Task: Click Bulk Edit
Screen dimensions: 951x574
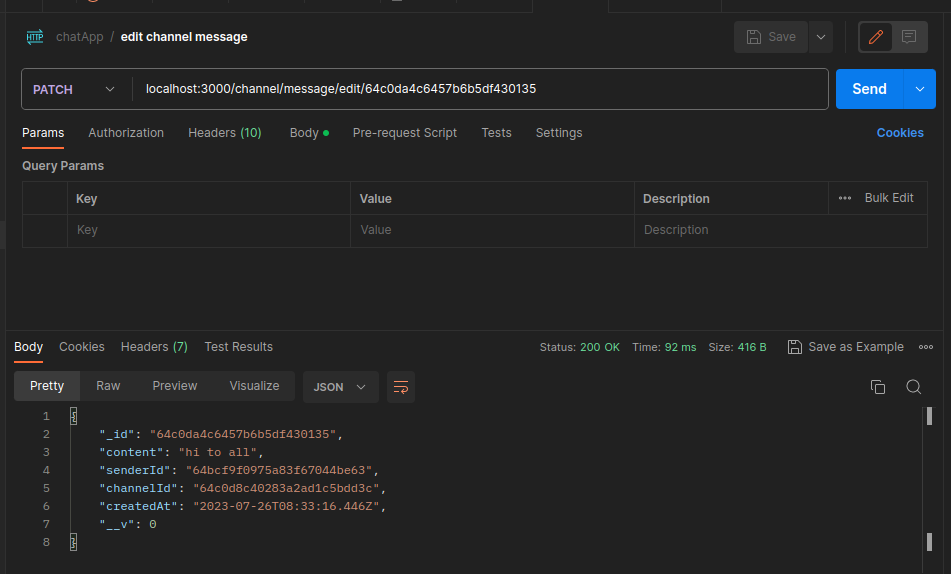Action: click(x=889, y=198)
